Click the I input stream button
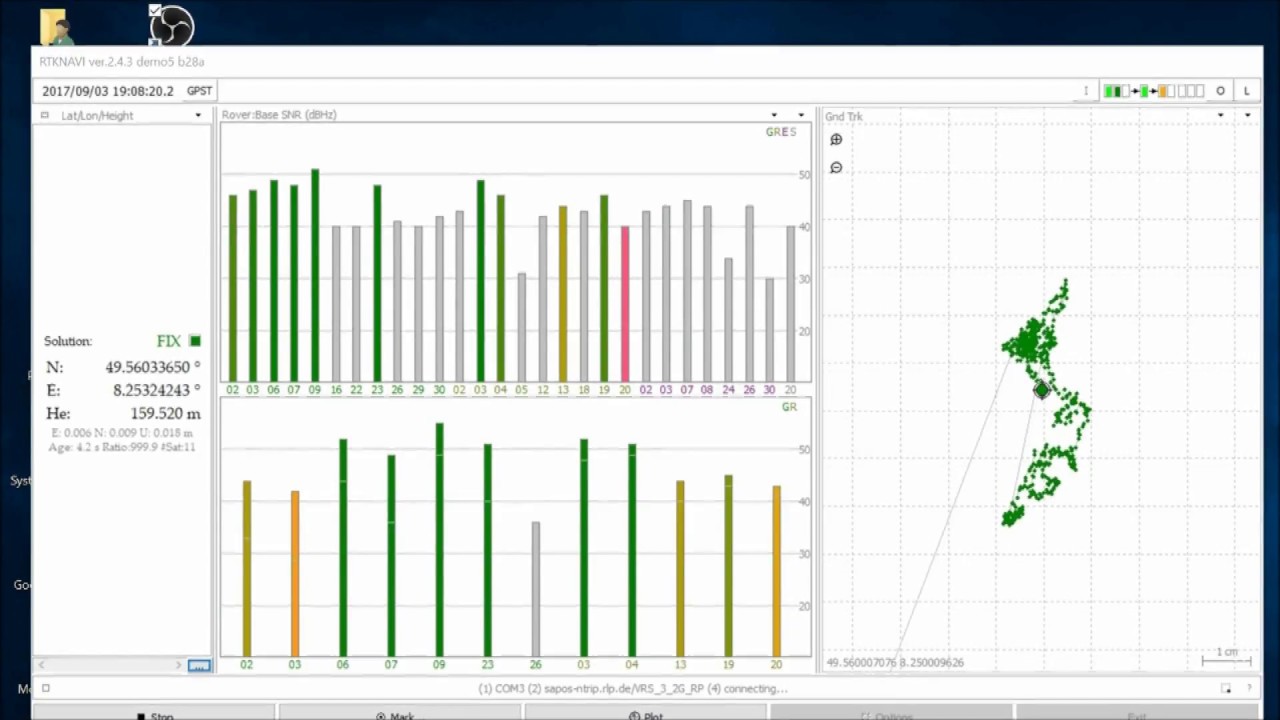The width and height of the screenshot is (1280, 720). [1086, 91]
